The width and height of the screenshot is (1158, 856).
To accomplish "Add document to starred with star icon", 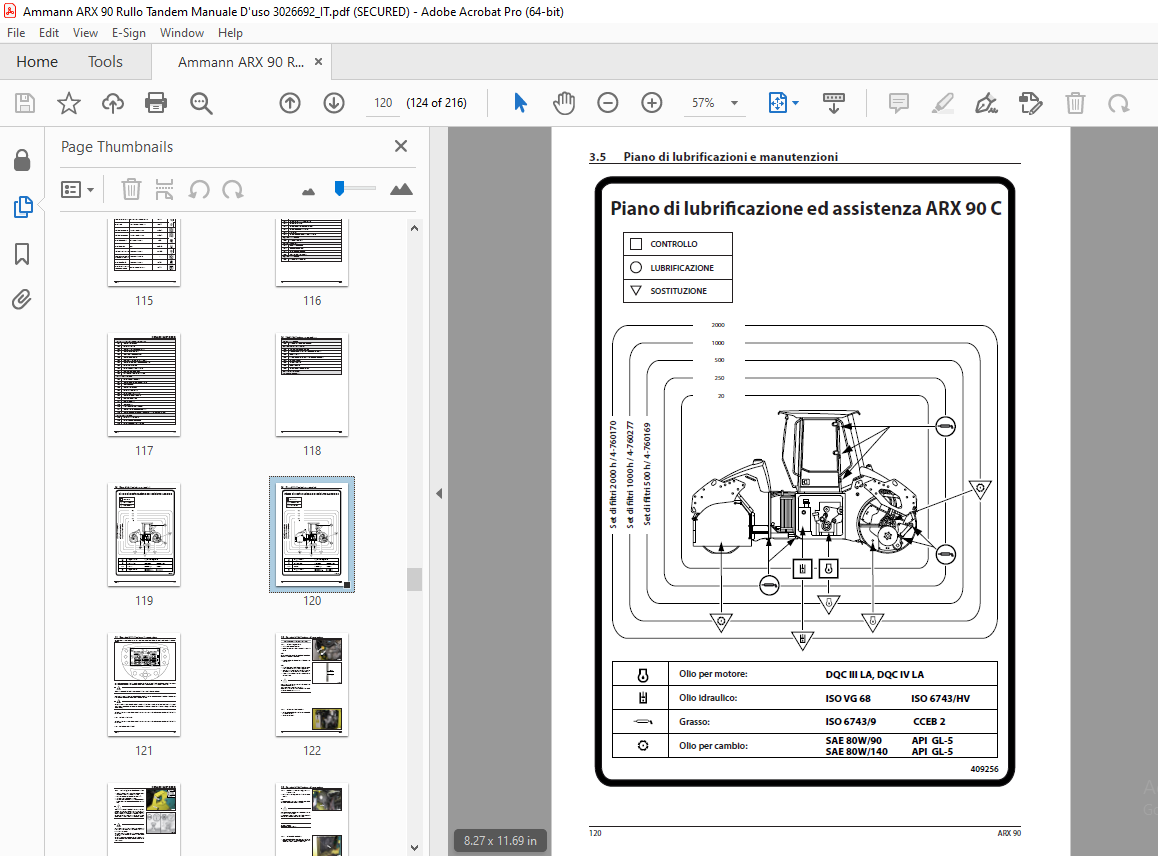I will 69,103.
